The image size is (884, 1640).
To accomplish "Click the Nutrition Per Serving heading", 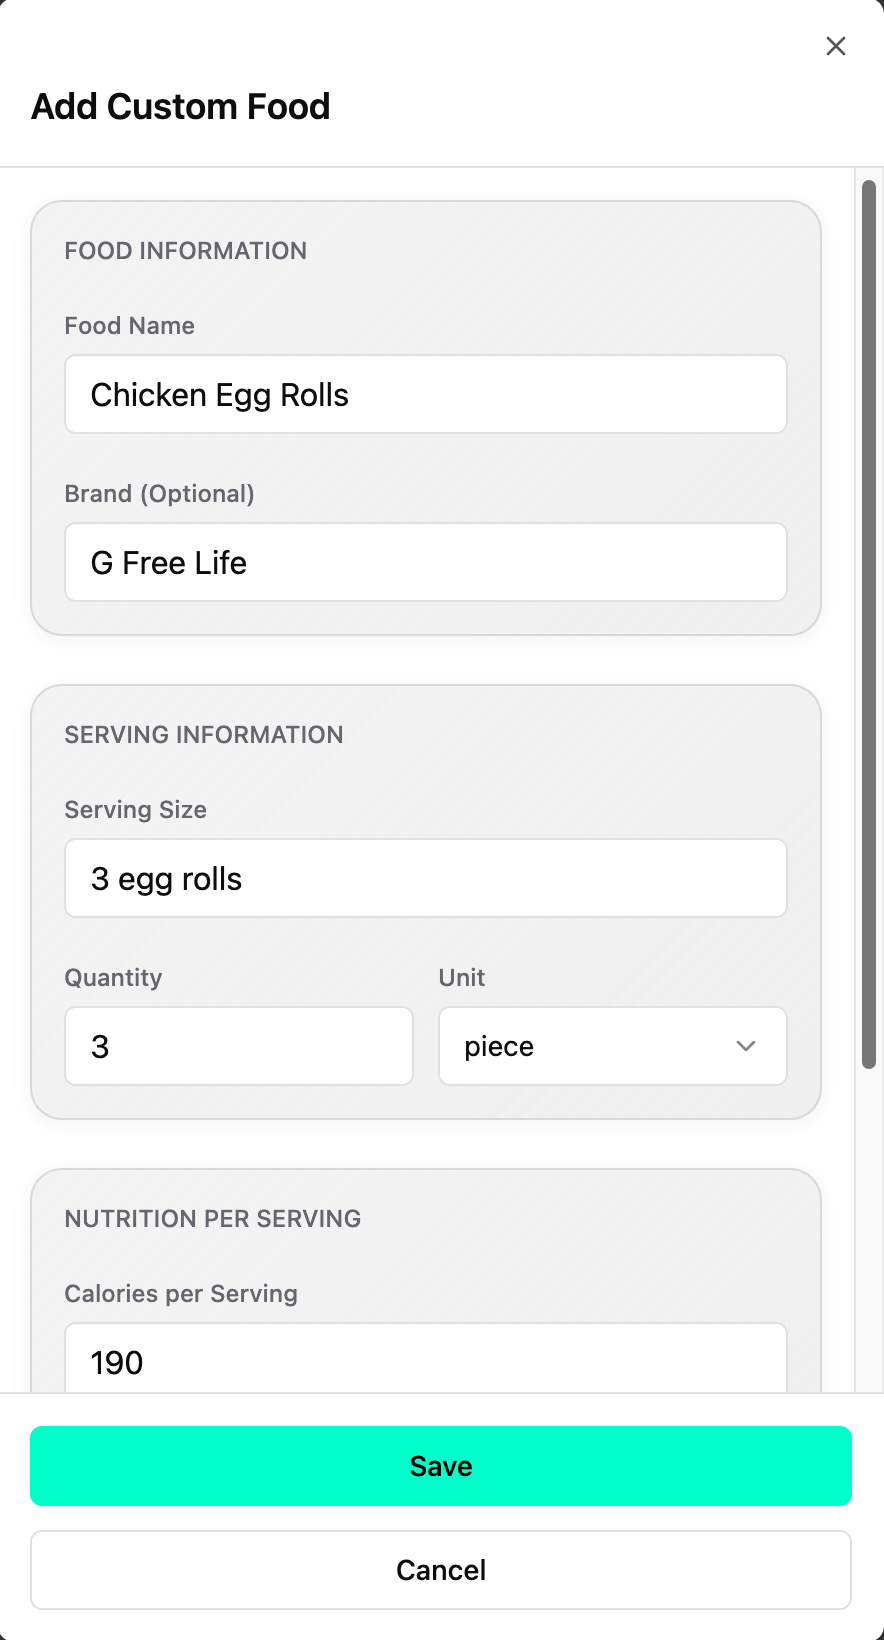I will (x=213, y=1219).
